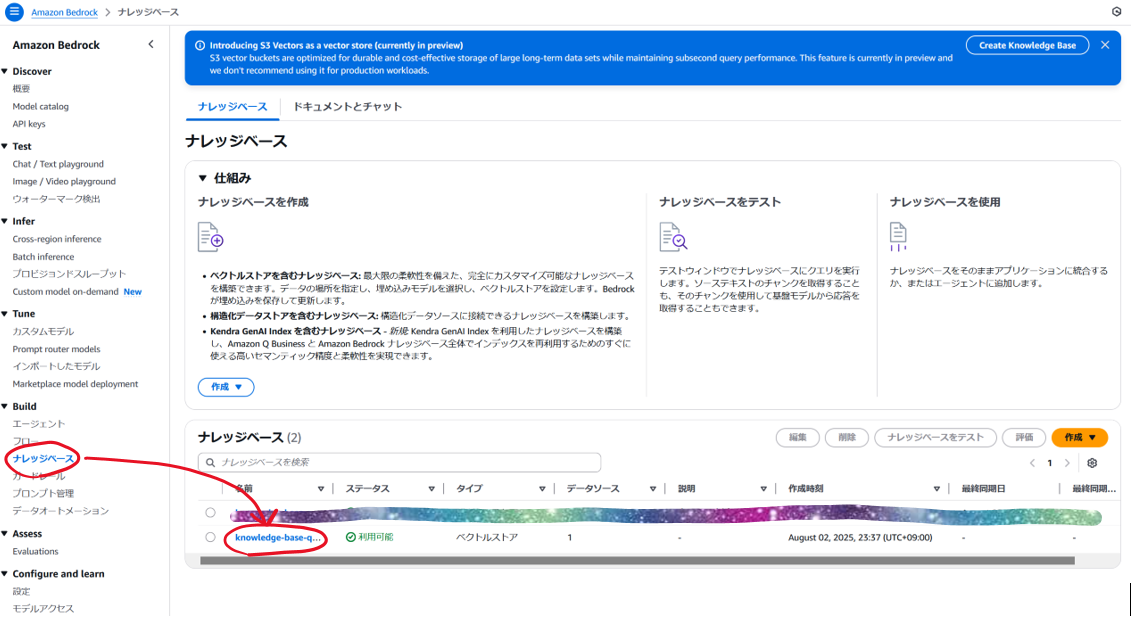Screen dimensions: 1131x621
Task: Collapse the Infer section in sidebar
Action: coord(5,221)
